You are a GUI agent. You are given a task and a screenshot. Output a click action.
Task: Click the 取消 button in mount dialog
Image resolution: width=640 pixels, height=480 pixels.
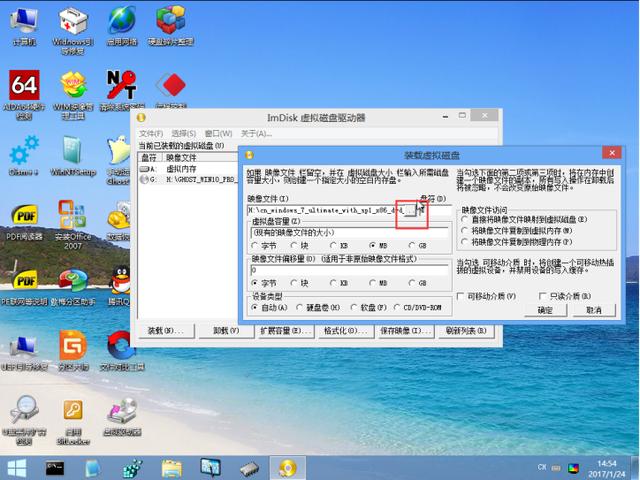[594, 310]
